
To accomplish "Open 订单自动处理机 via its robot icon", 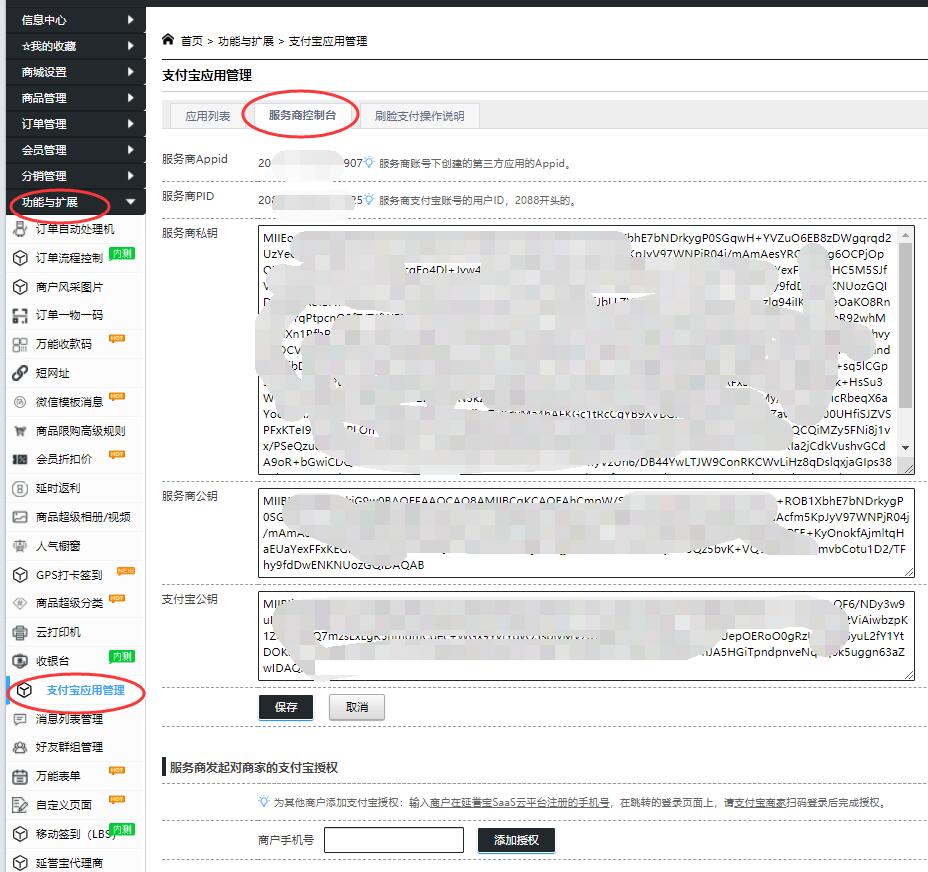I will point(20,229).
